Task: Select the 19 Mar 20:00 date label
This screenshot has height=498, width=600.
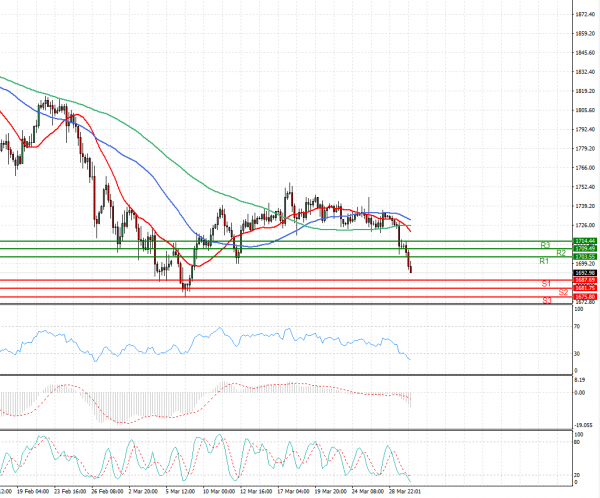Action: point(331,491)
